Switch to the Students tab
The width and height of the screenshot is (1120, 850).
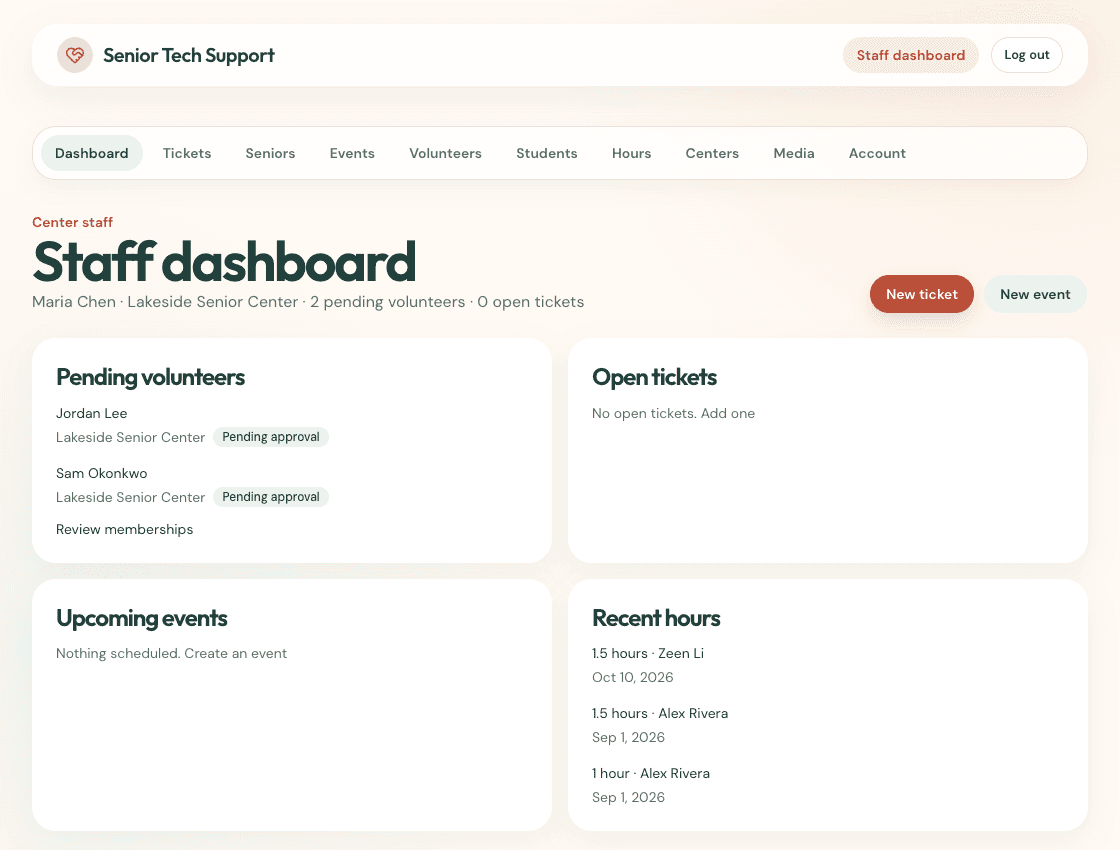click(546, 153)
